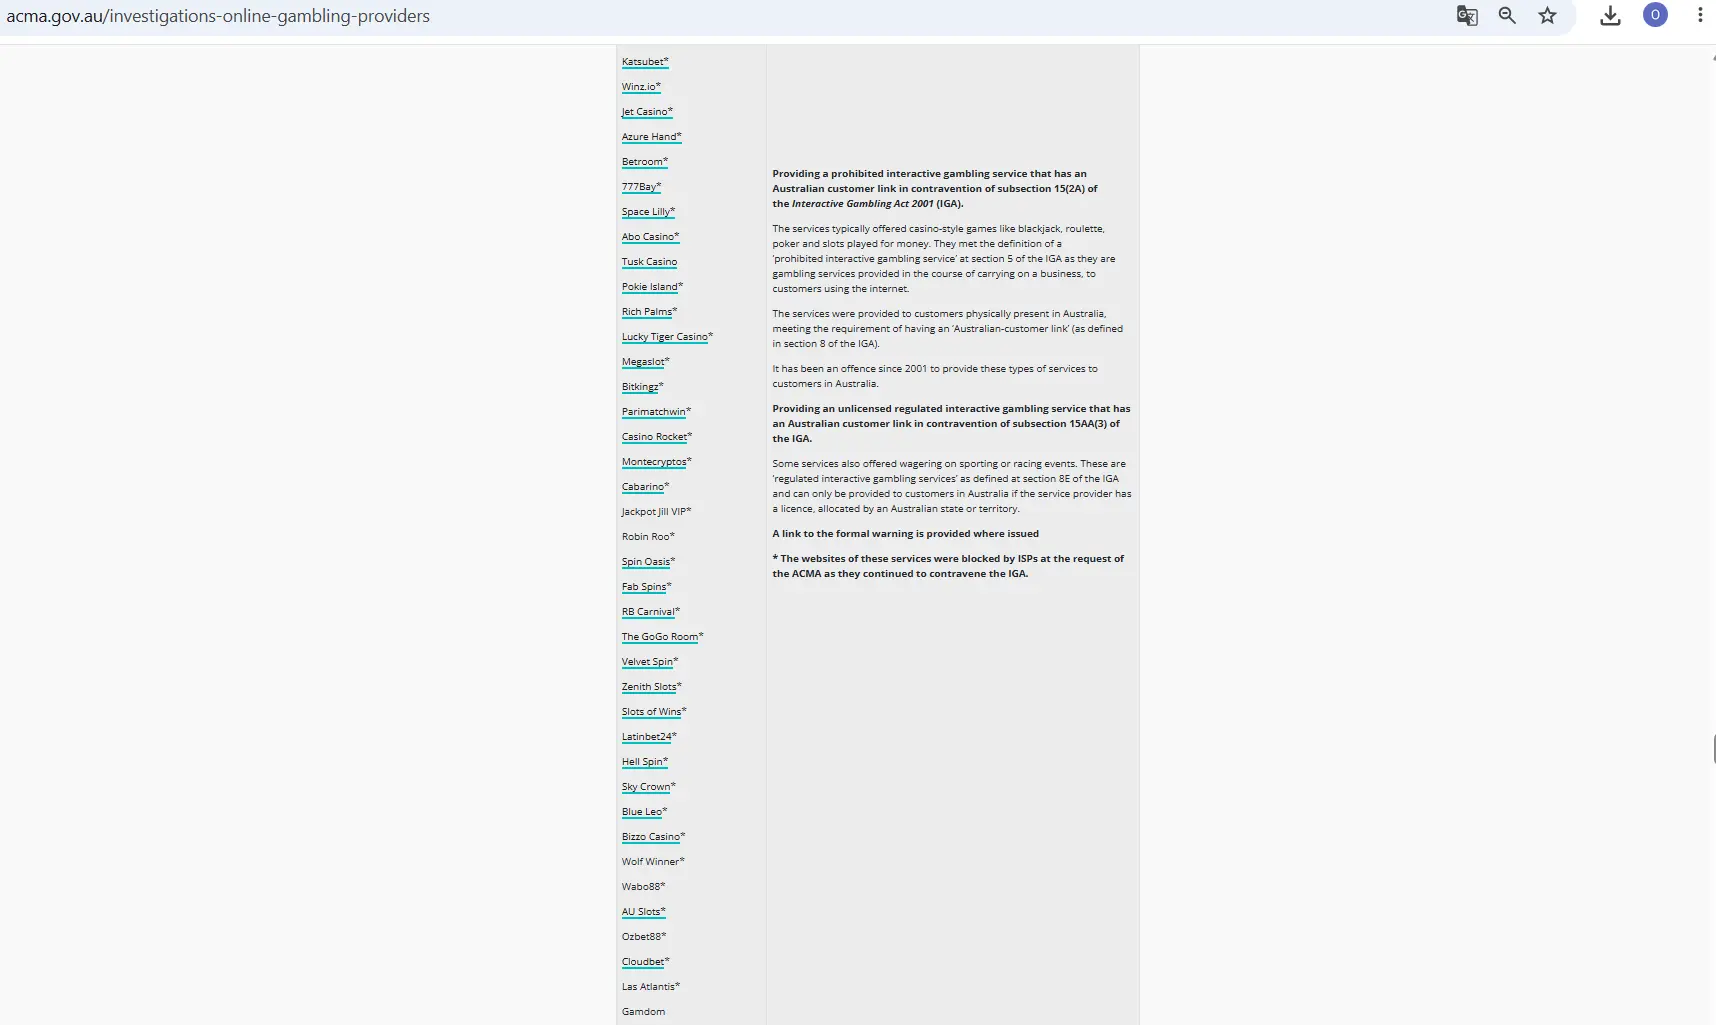Open the profile avatar icon
This screenshot has height=1025, width=1716.
(1655, 15)
